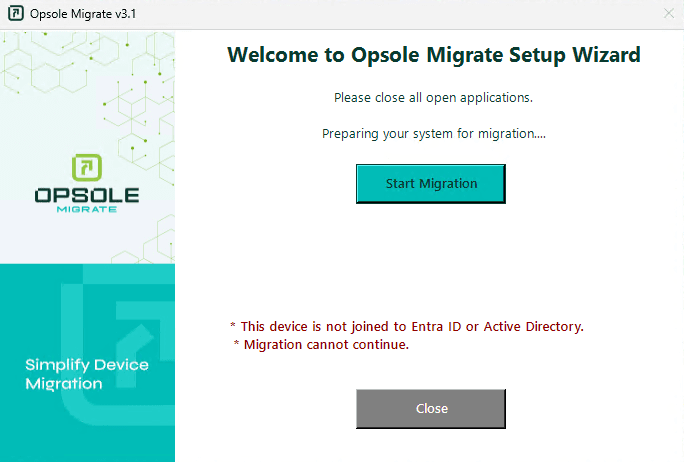Viewport: 684px width, 462px height.
Task: Click the Welcome to Opsole Migrate heading
Action: (x=434, y=55)
